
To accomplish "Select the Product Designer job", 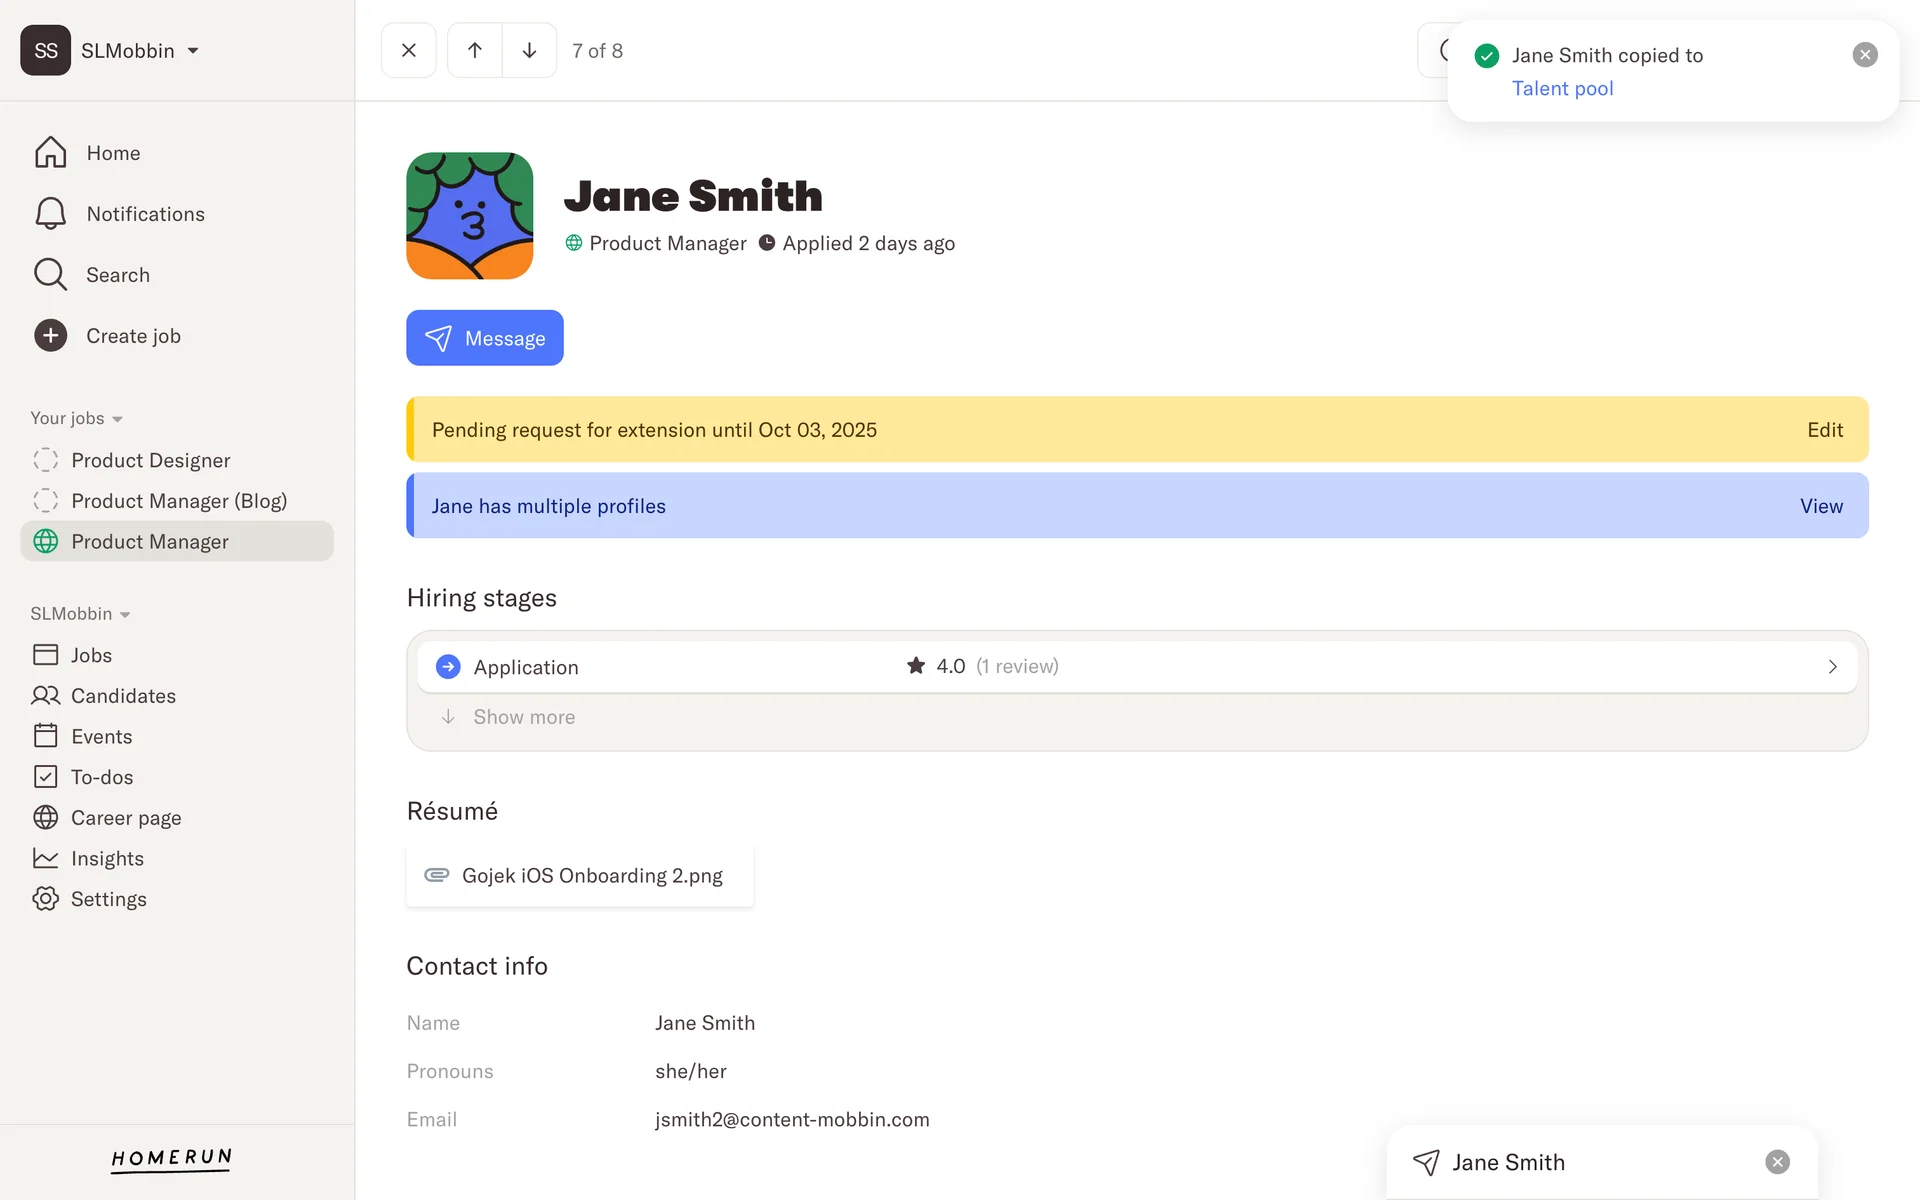I will coord(150,460).
